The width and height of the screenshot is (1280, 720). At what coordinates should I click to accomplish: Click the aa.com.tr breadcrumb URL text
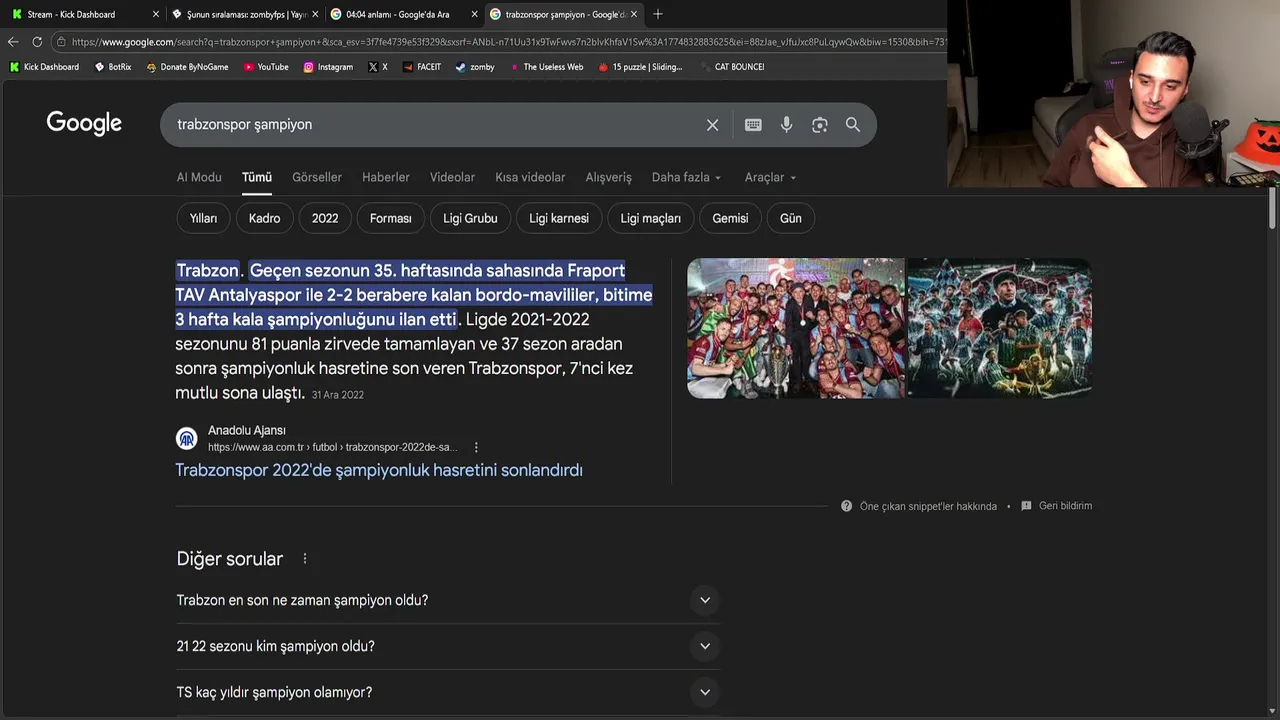[x=332, y=447]
